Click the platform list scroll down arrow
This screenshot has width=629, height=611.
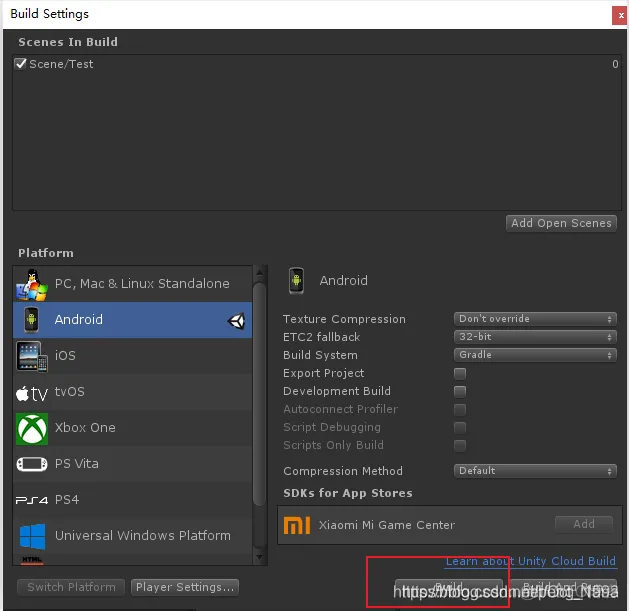point(260,557)
